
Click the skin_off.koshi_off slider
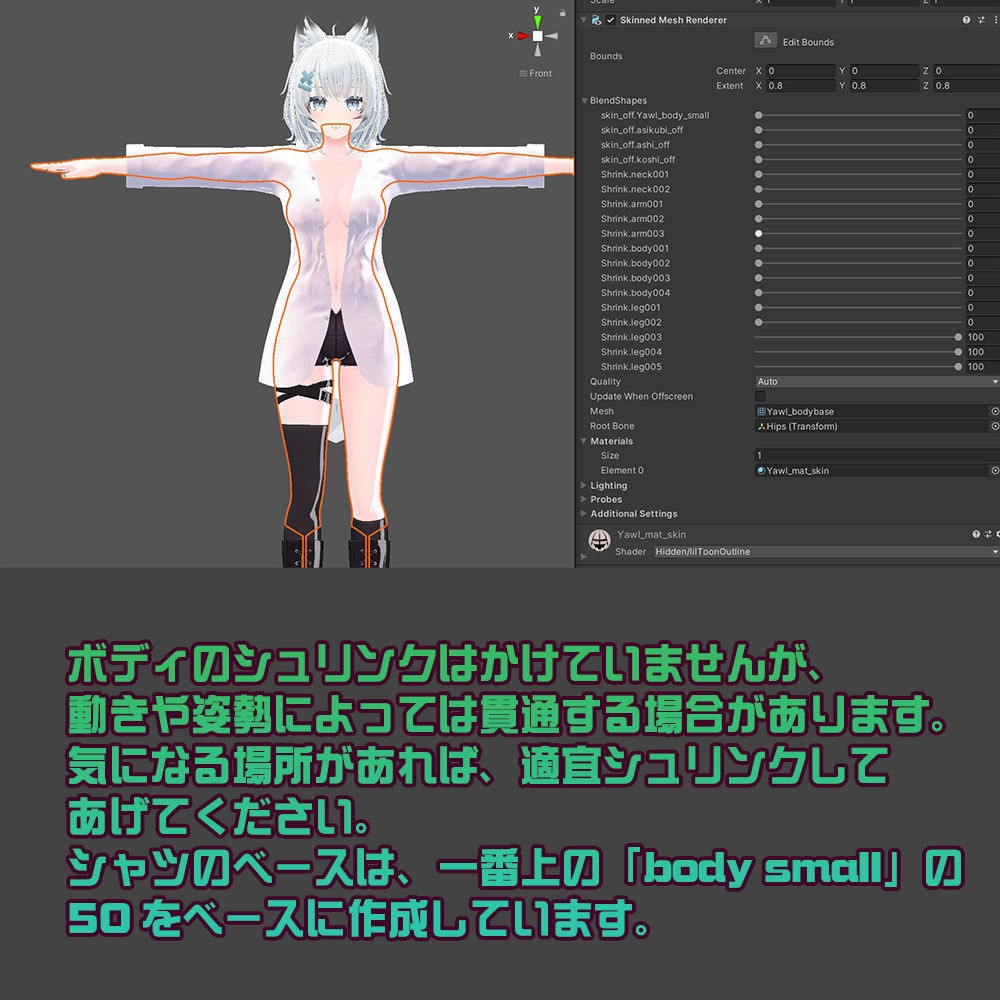pos(858,159)
